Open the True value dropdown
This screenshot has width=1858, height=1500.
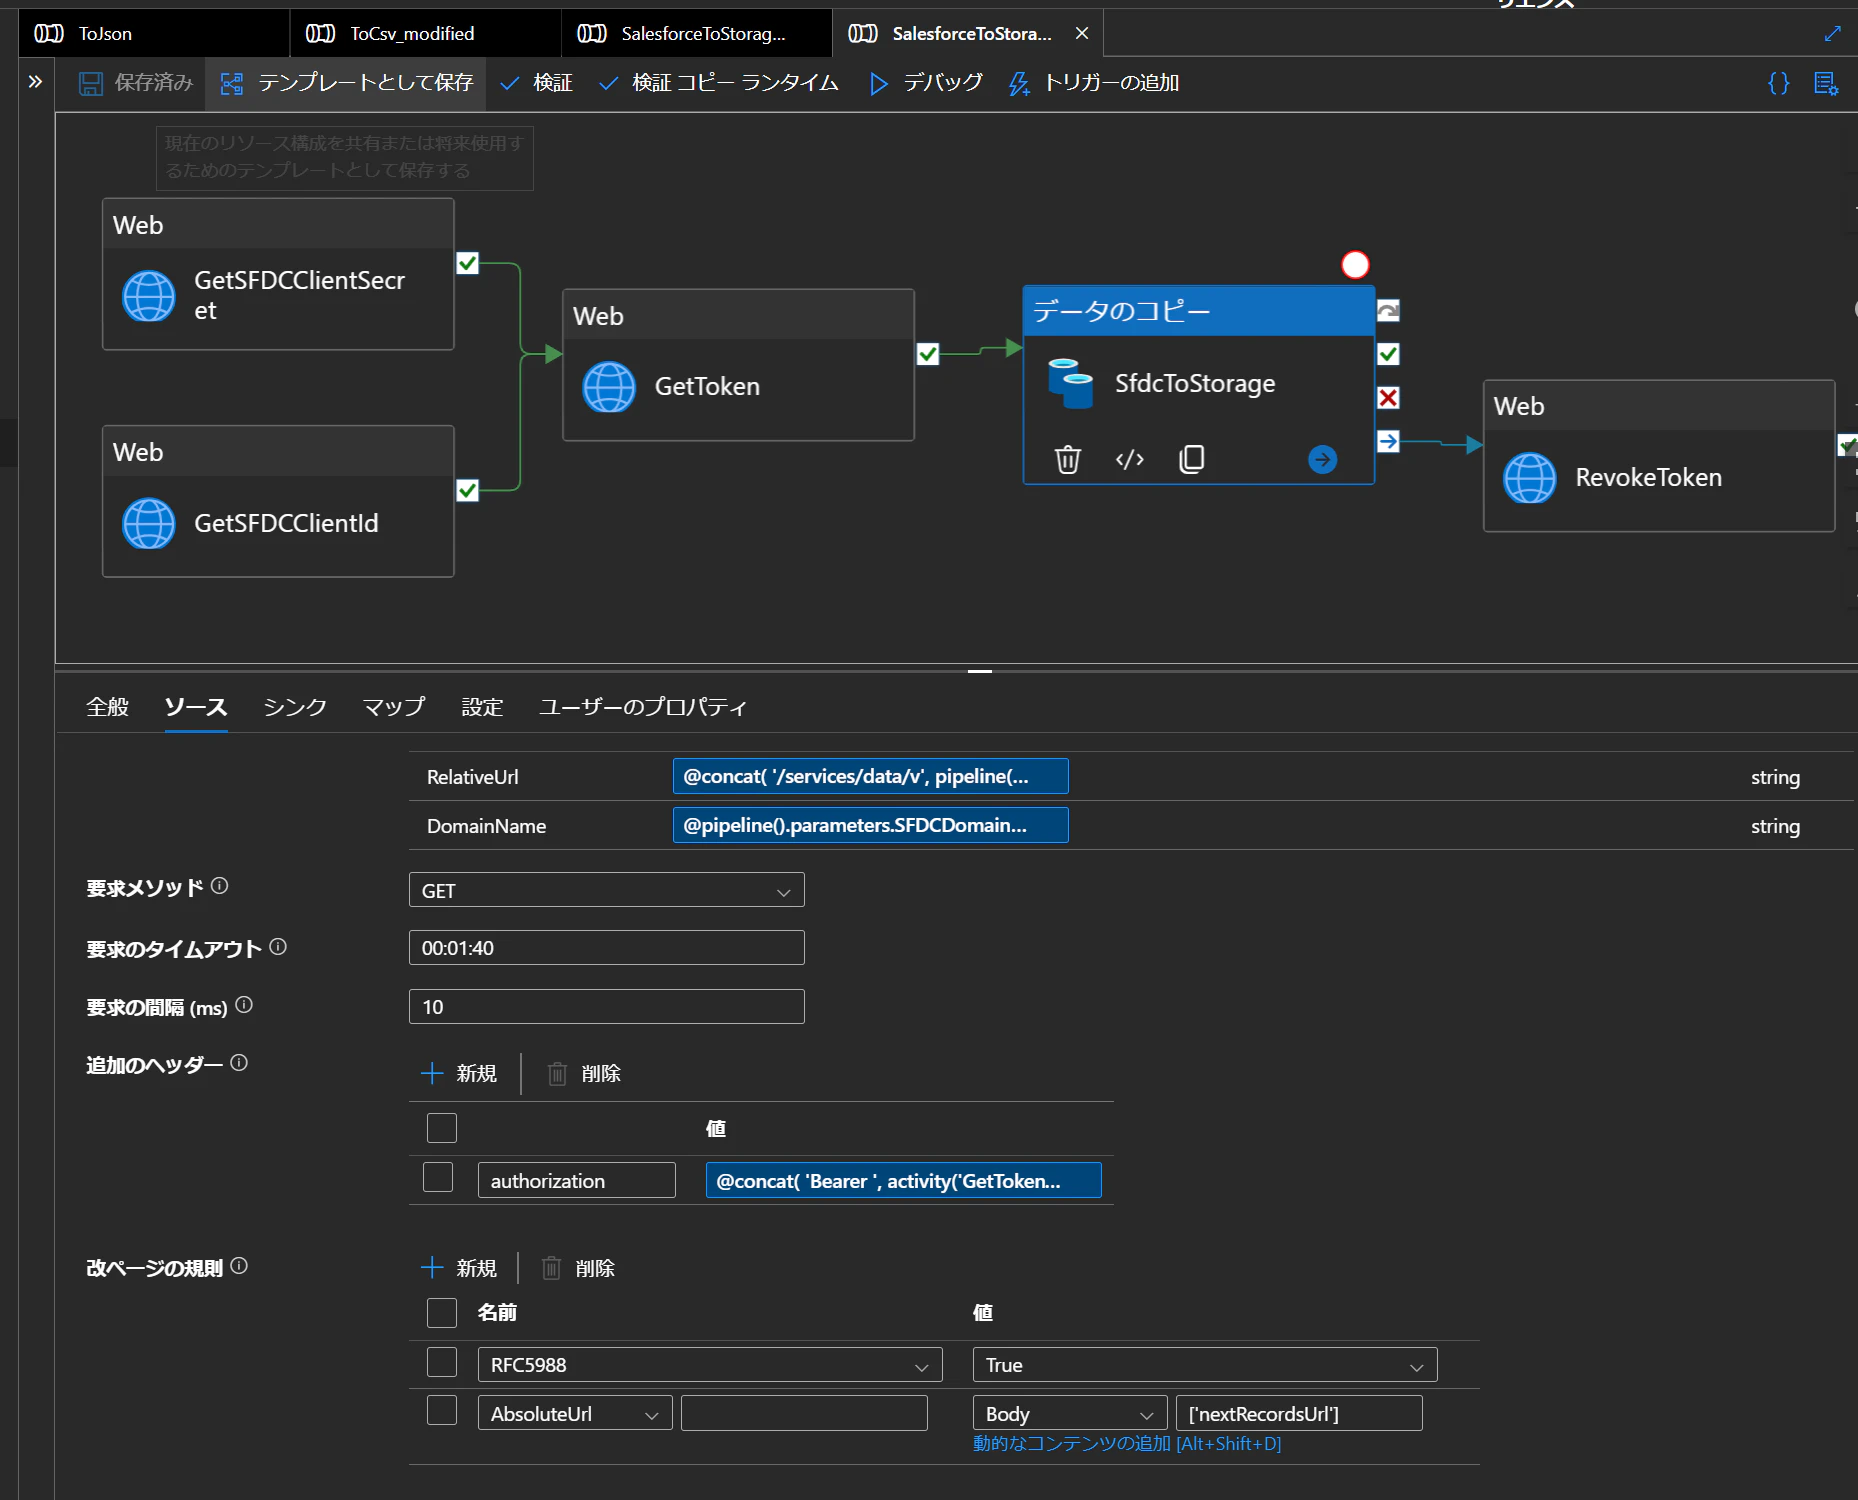click(x=1205, y=1365)
